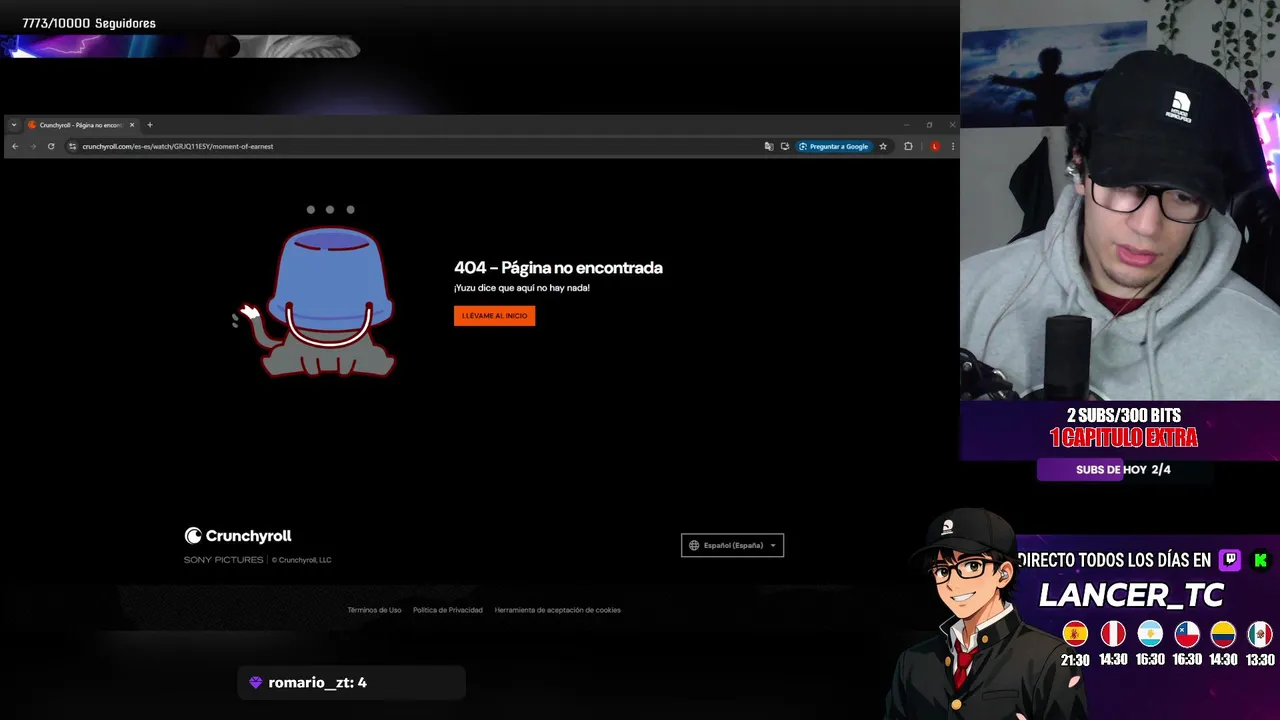Open Herramienta de aceptación de cookies link
Image resolution: width=1280 pixels, height=720 pixels.
(557, 610)
